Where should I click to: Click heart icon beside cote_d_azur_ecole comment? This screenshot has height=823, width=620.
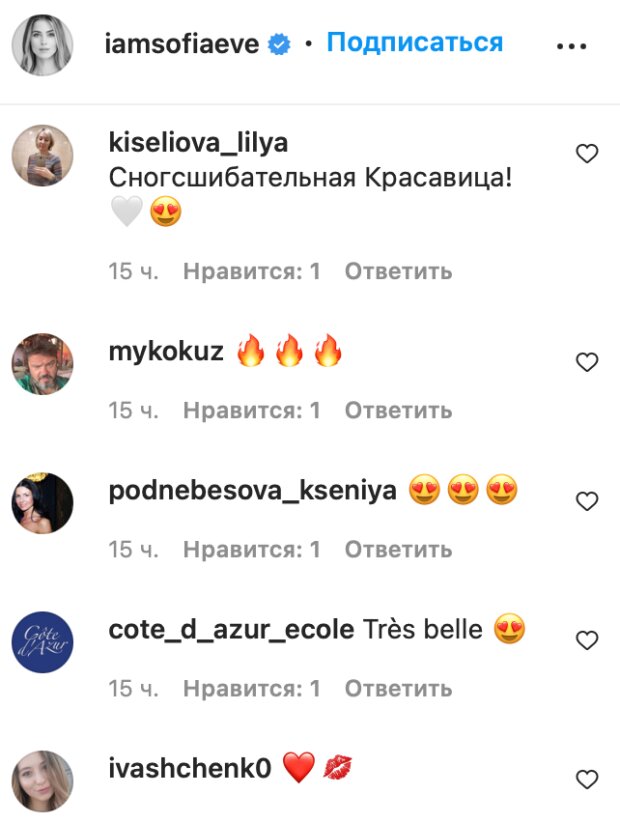pos(587,640)
